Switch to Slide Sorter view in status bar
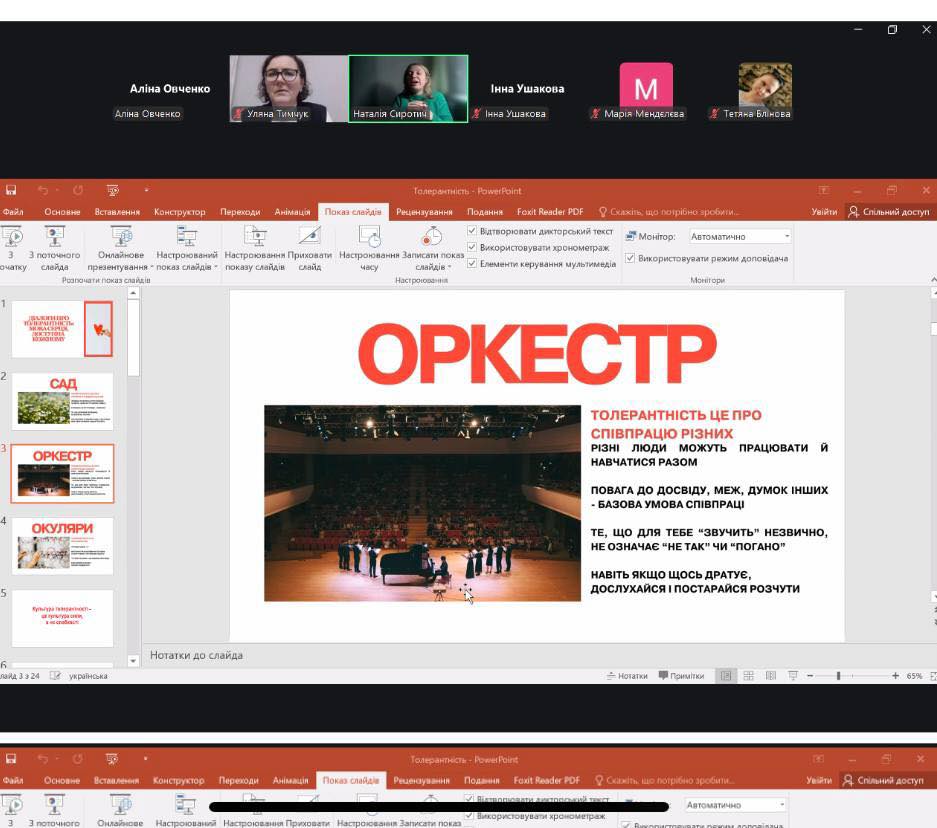Screen dimensions: 937x828 click(x=748, y=676)
